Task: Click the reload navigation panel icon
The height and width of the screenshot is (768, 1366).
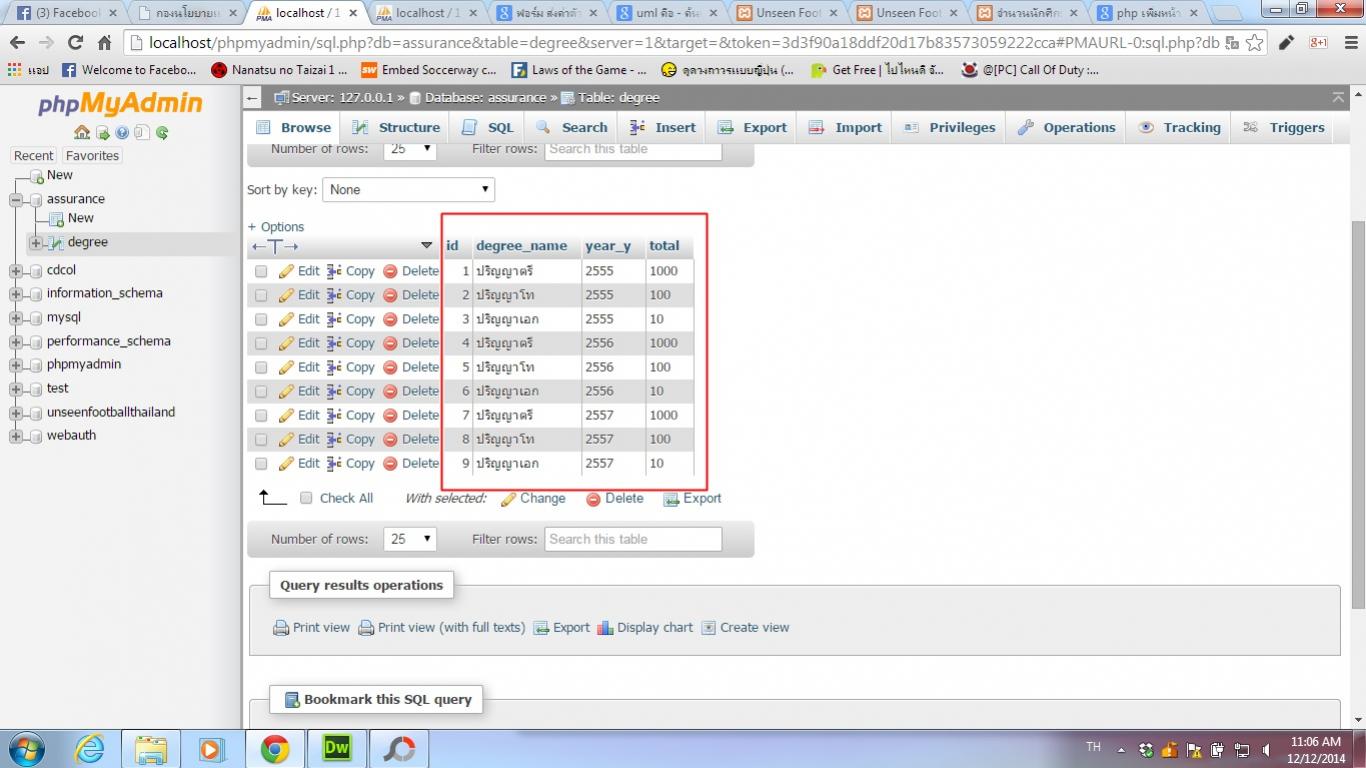Action: [162, 133]
